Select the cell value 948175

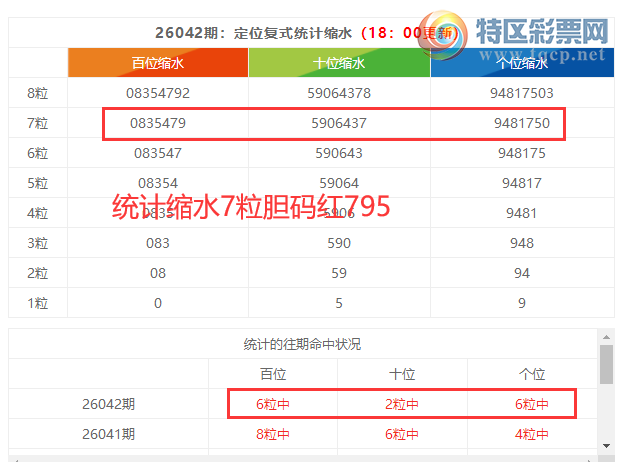tap(522, 153)
